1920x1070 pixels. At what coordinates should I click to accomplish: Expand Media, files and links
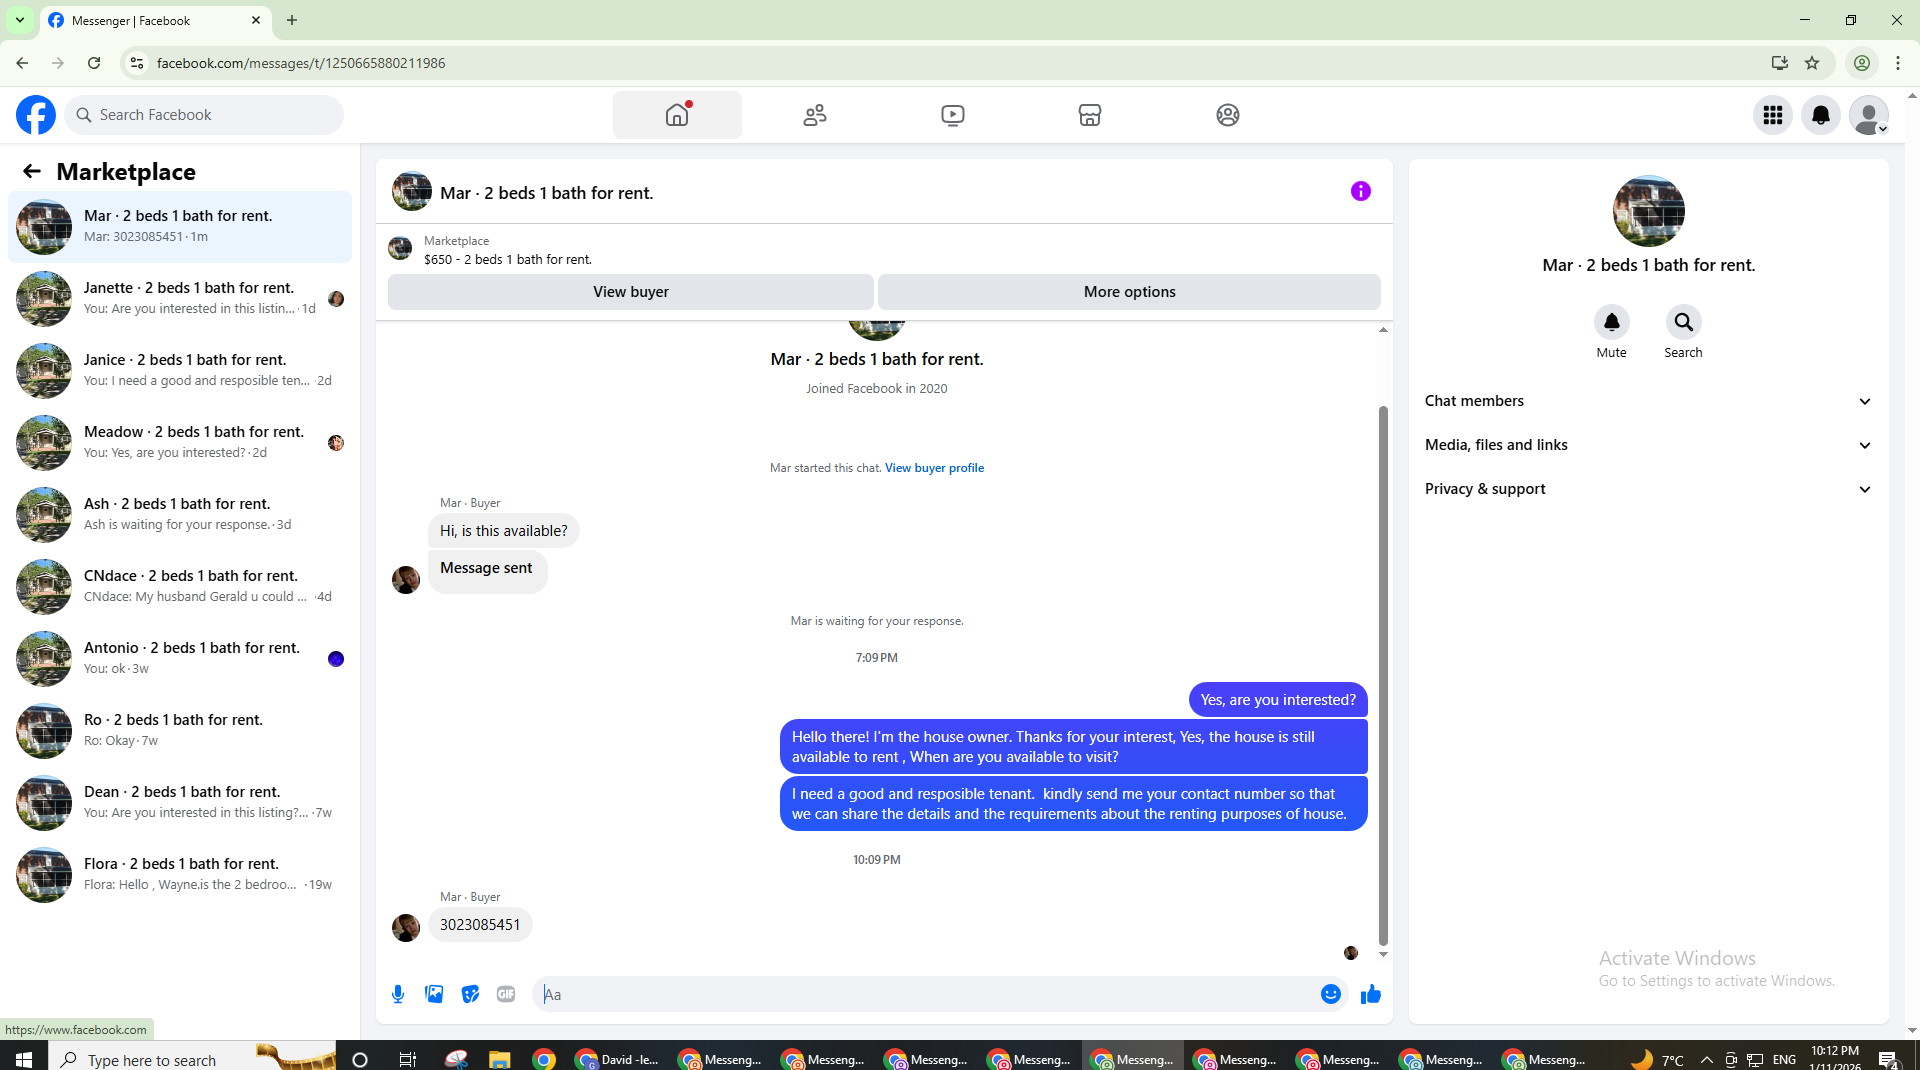click(1649, 445)
